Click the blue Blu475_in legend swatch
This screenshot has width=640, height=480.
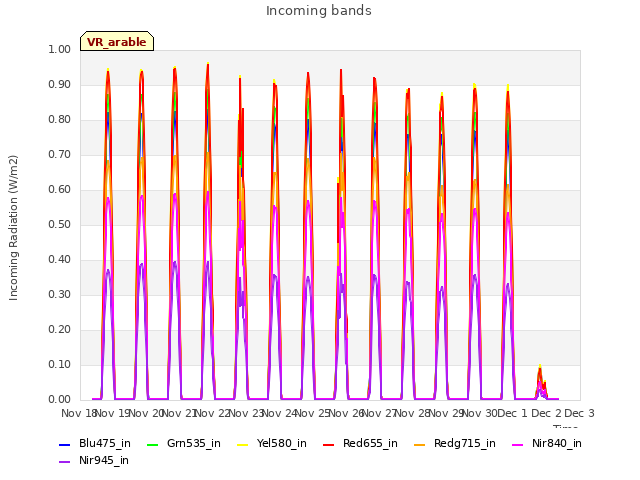click(64, 444)
